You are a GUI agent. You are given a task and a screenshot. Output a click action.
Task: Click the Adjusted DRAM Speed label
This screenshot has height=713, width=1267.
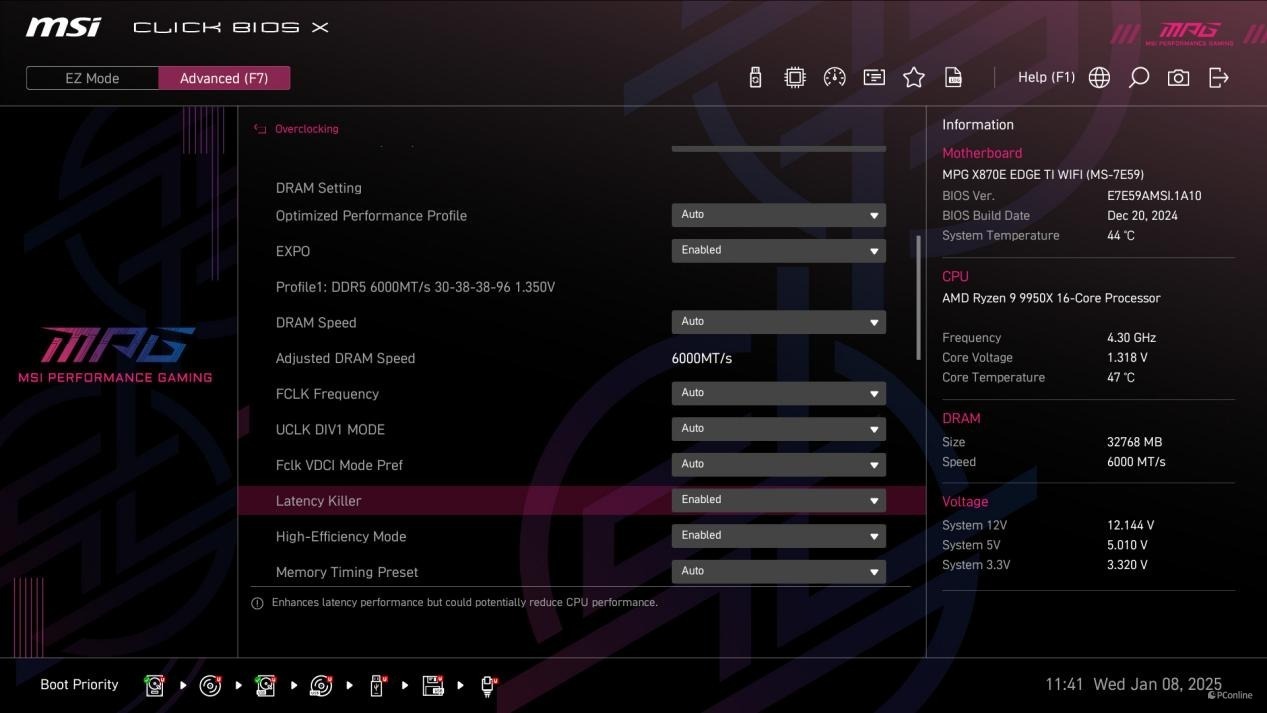pos(345,358)
